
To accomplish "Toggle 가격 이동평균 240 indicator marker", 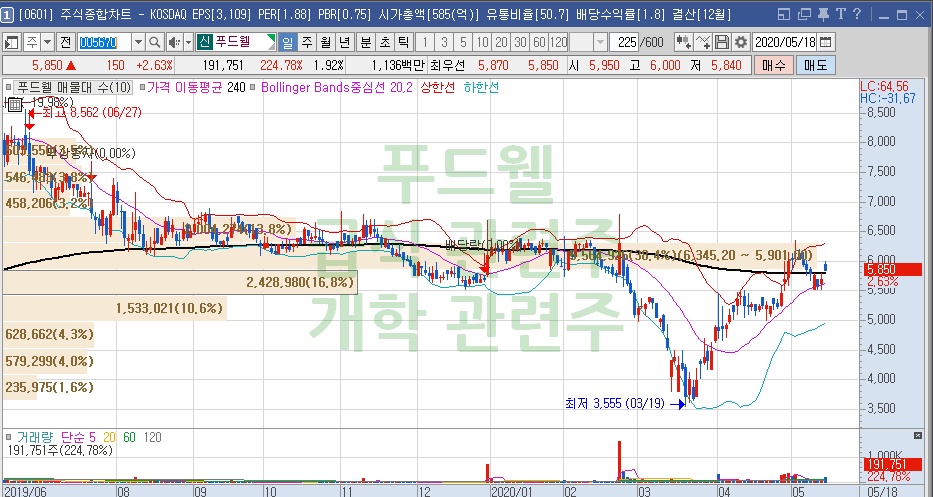I will (x=142, y=87).
